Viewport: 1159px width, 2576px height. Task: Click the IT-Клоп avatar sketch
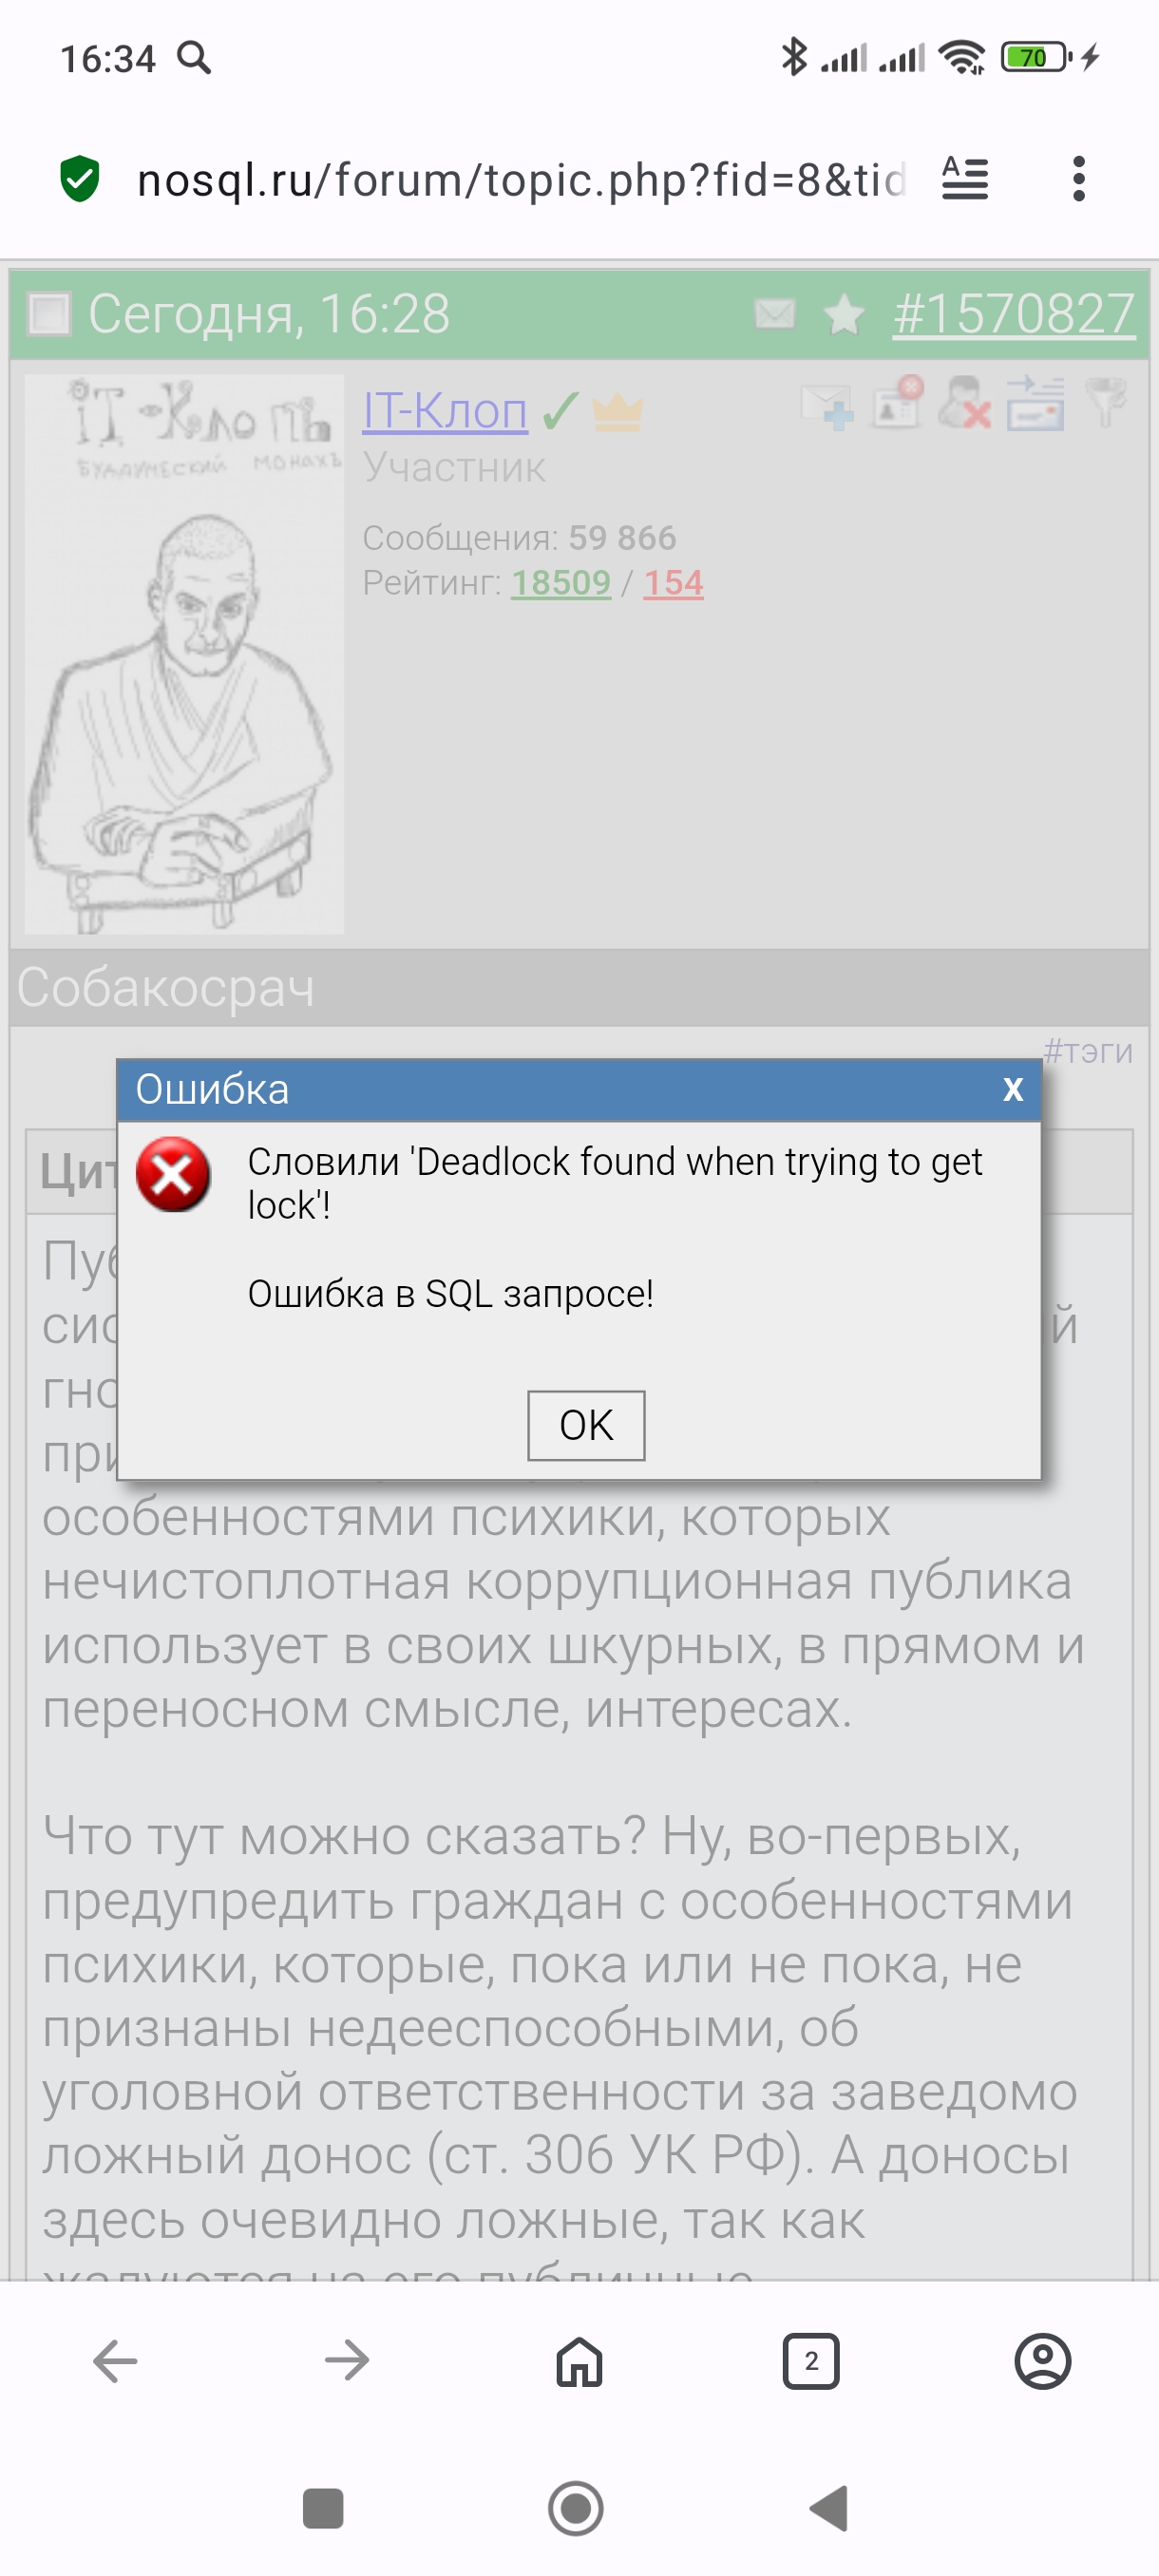click(184, 655)
